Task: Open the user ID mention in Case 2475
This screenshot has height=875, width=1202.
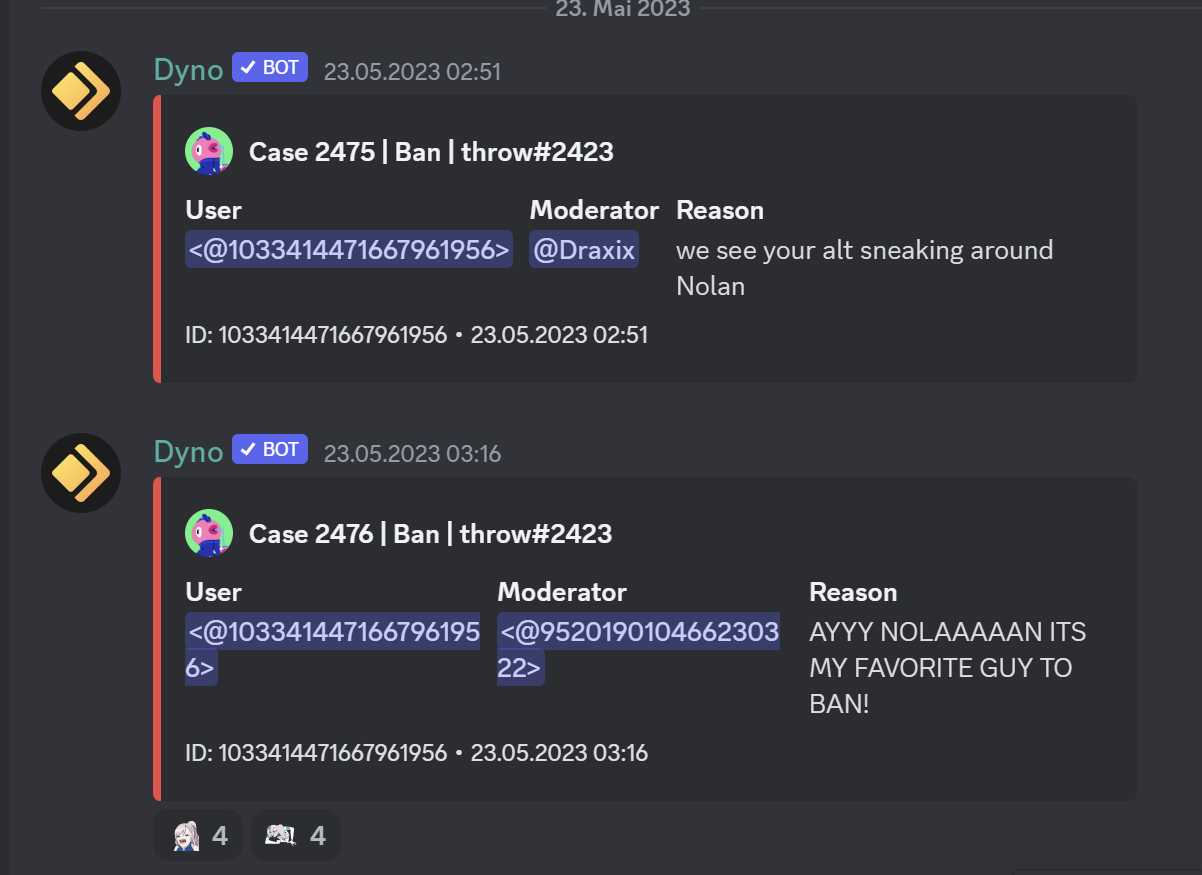Action: tap(349, 250)
